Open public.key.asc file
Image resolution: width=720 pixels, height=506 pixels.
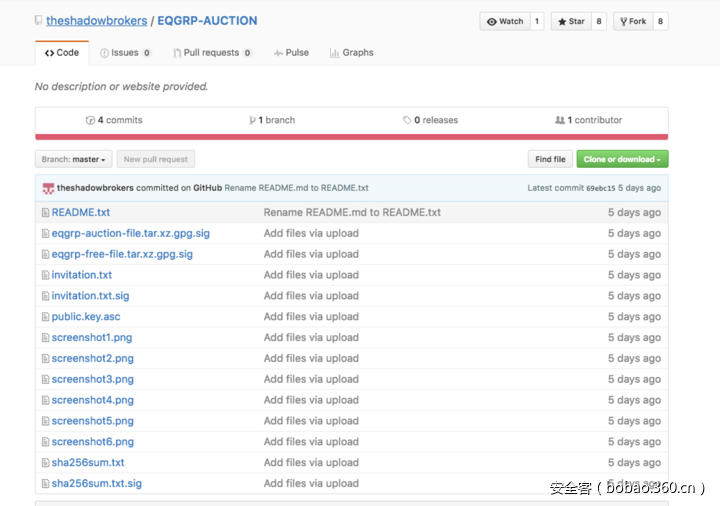[x=86, y=317]
